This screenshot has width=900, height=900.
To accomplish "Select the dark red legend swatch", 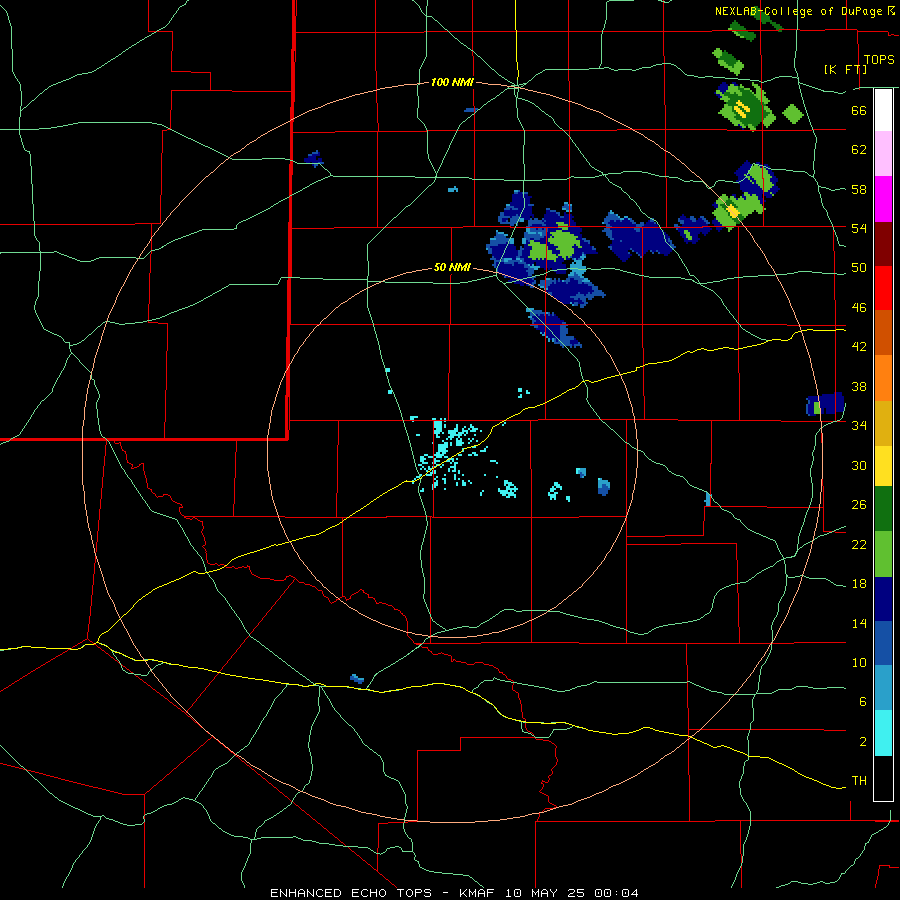I will [883, 243].
